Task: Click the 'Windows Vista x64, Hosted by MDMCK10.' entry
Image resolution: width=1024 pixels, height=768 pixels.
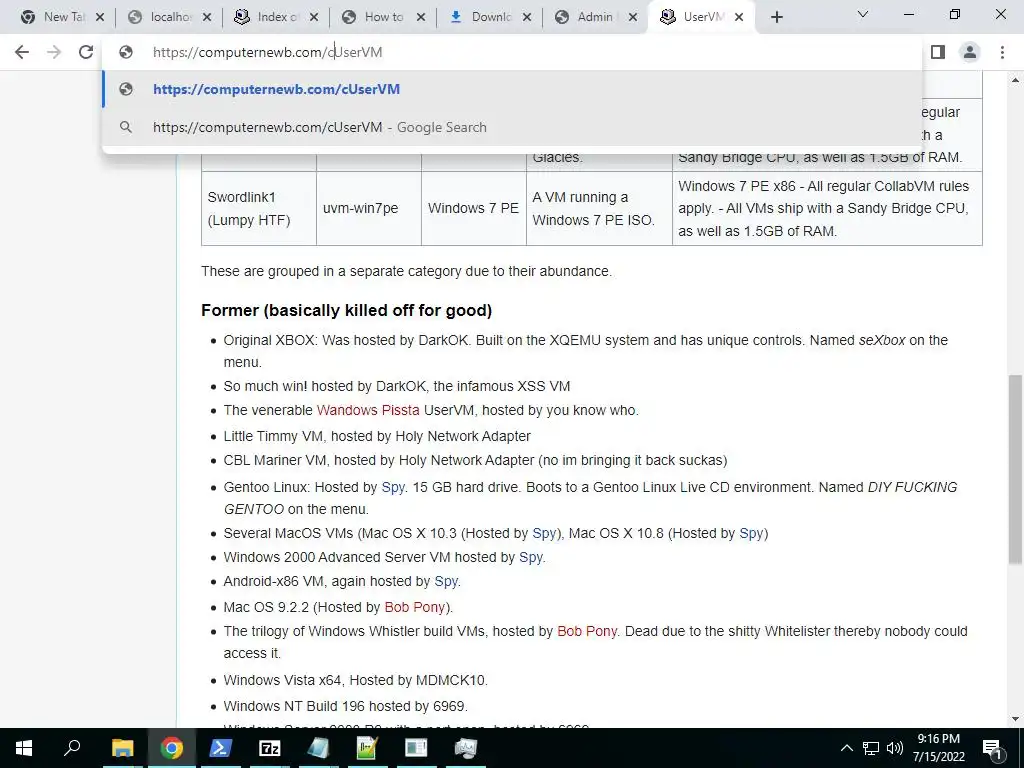Action: tap(355, 680)
